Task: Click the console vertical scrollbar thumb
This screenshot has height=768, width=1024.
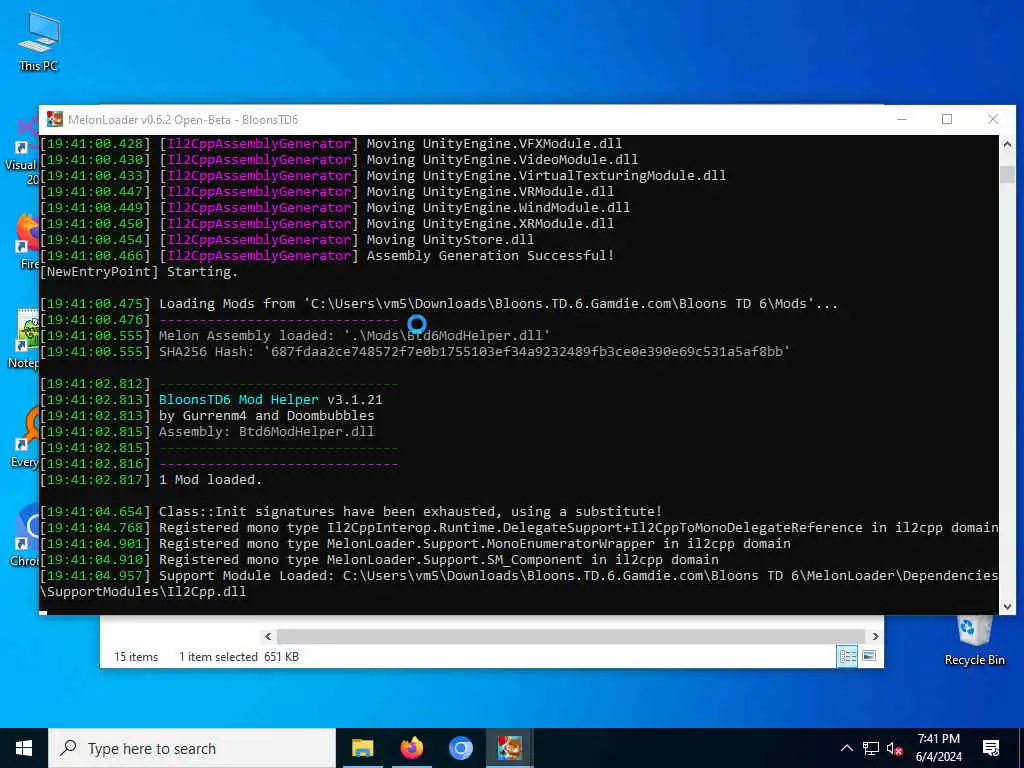Action: pyautogui.click(x=1007, y=174)
